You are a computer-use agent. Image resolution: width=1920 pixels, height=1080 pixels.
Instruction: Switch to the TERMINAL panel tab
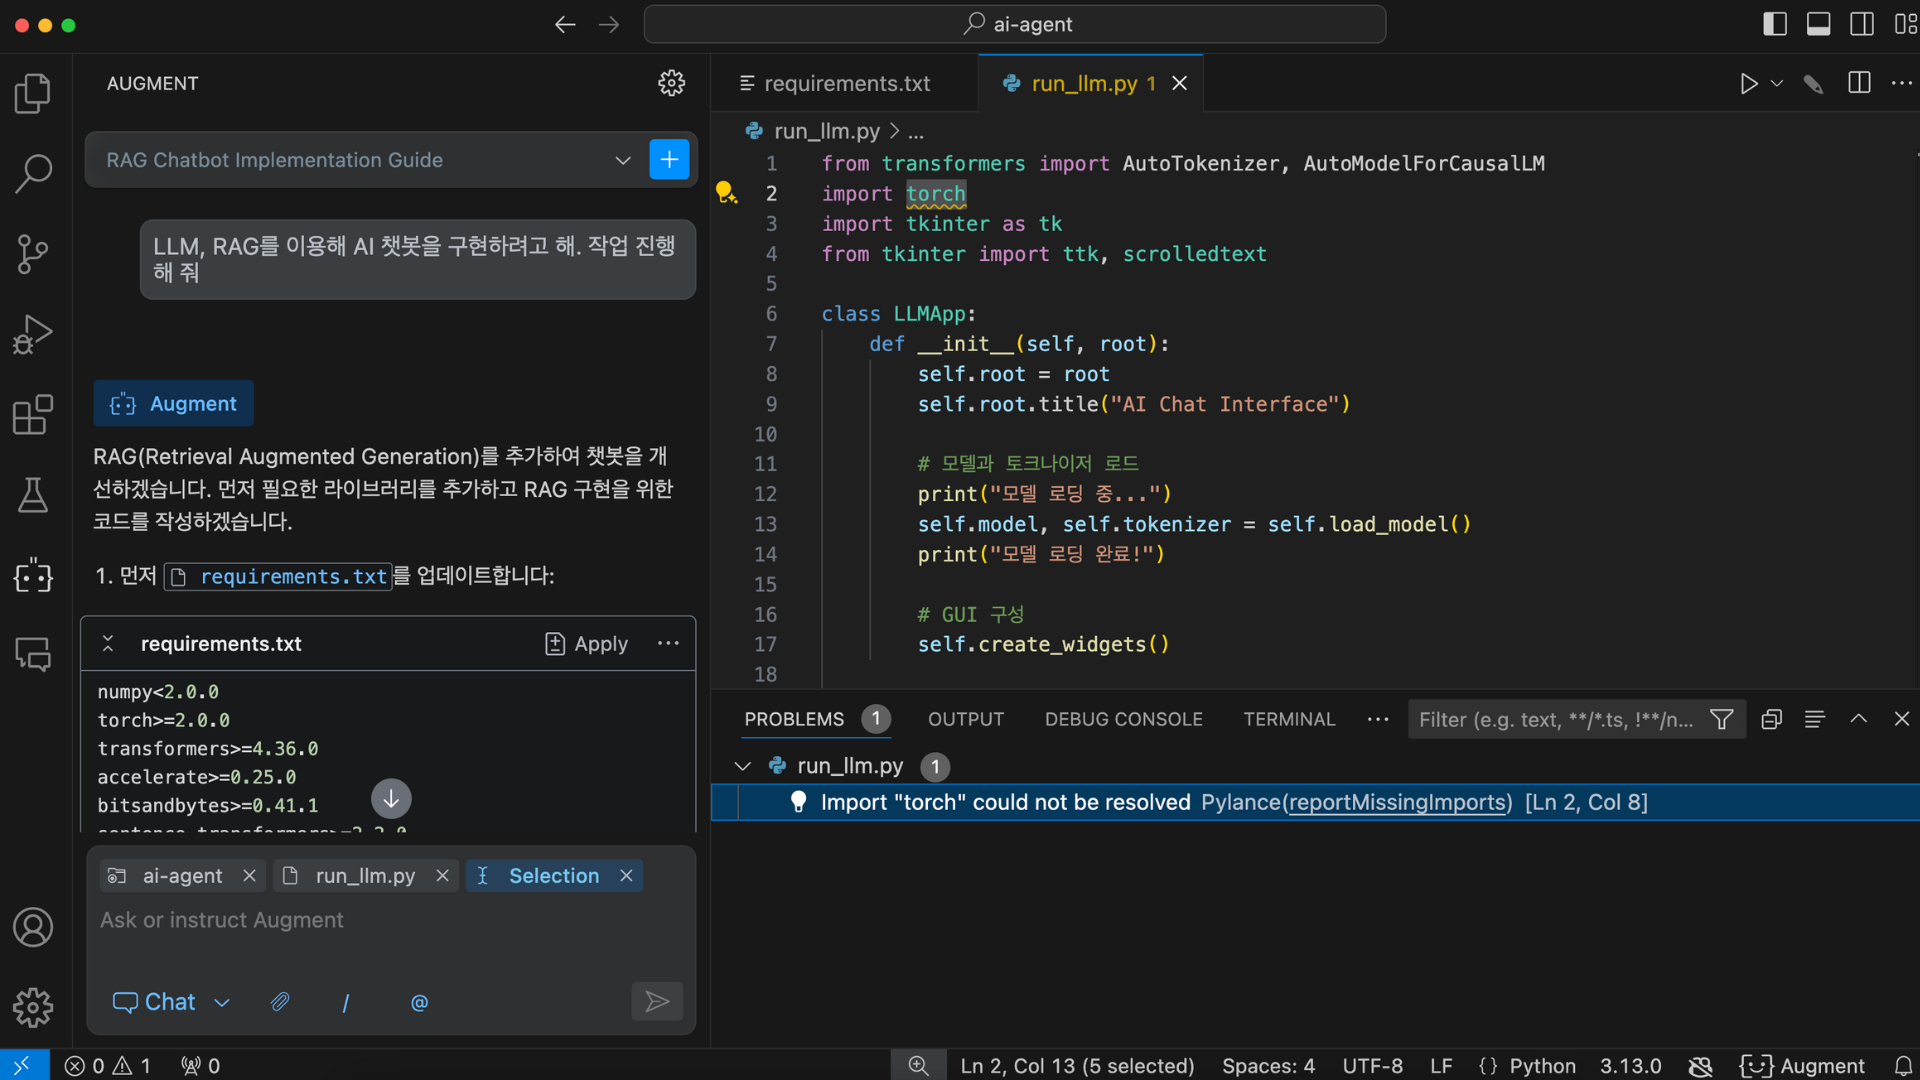coord(1288,719)
